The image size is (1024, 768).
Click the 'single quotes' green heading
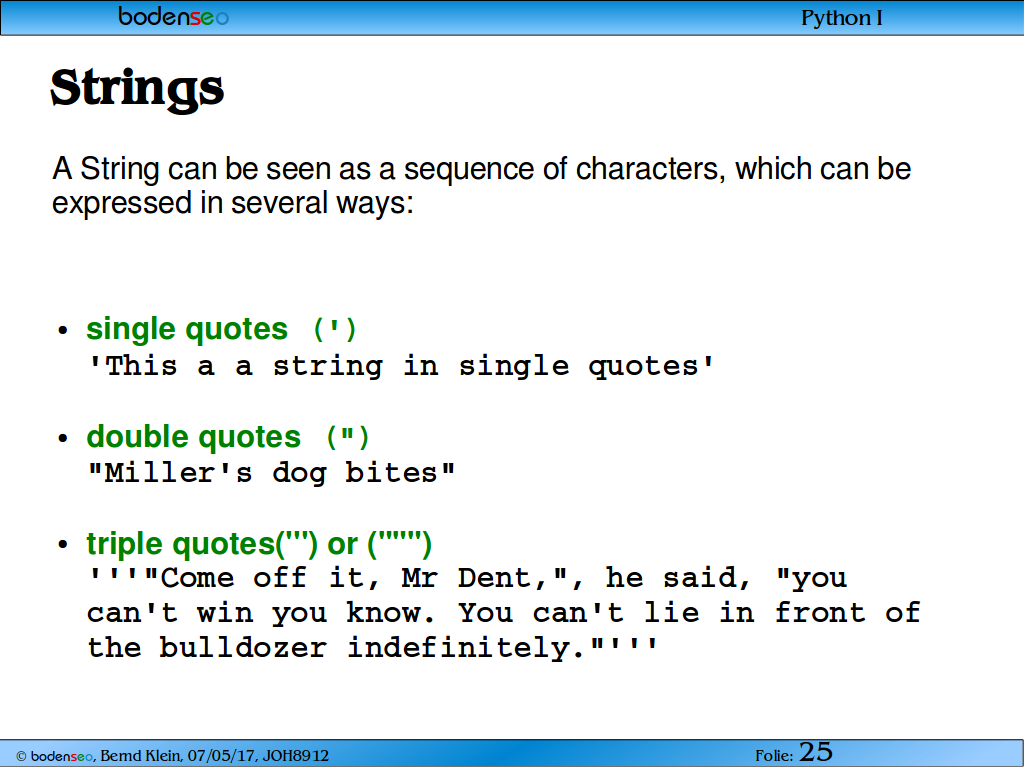[x=221, y=328]
